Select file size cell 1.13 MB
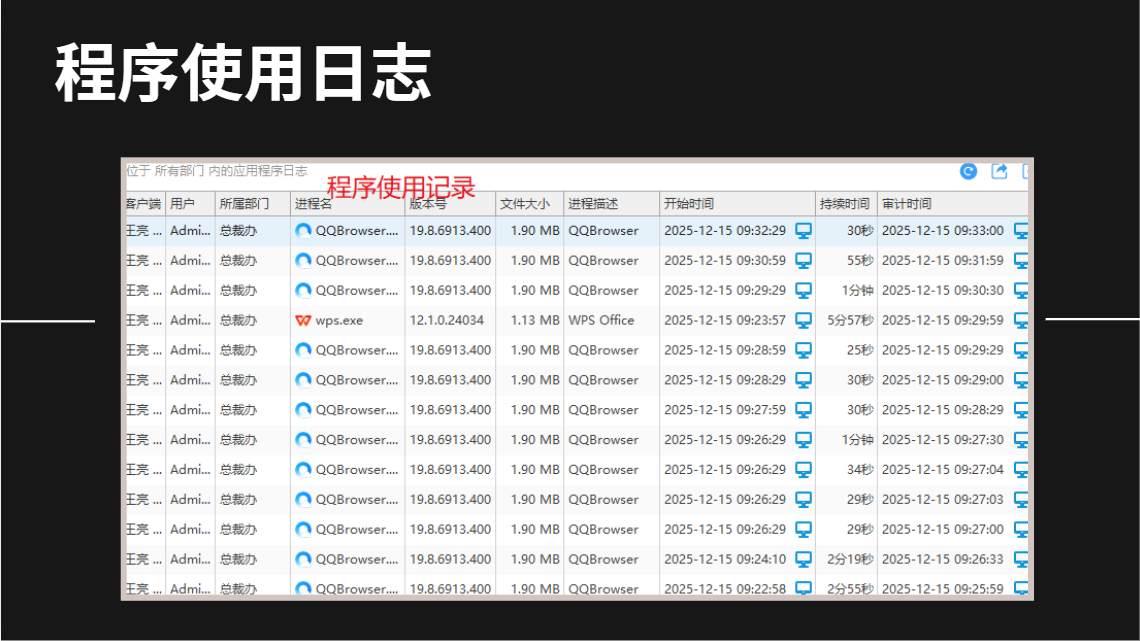 pos(535,320)
